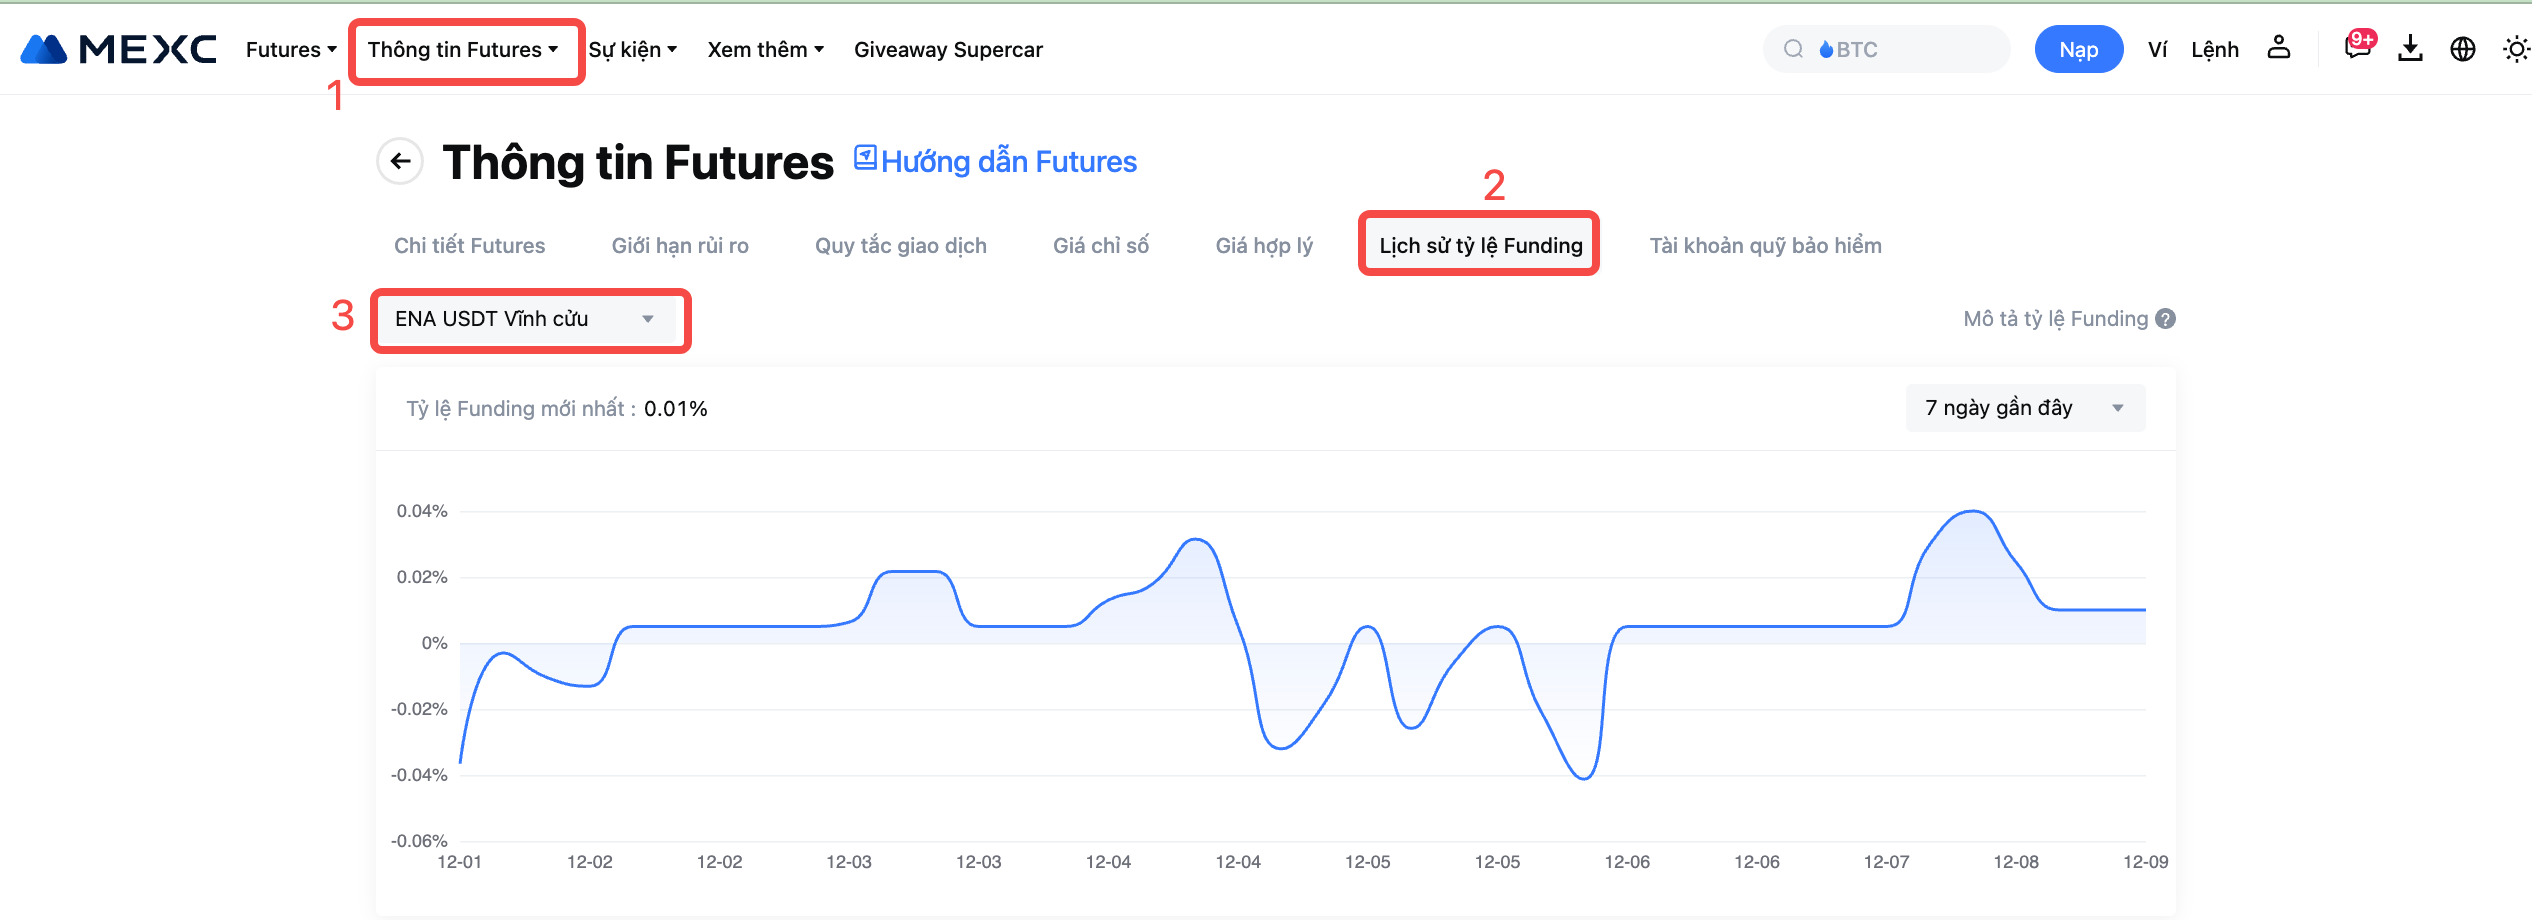Click the search magnifier icon
The width and height of the screenshot is (2532, 920).
[1793, 49]
